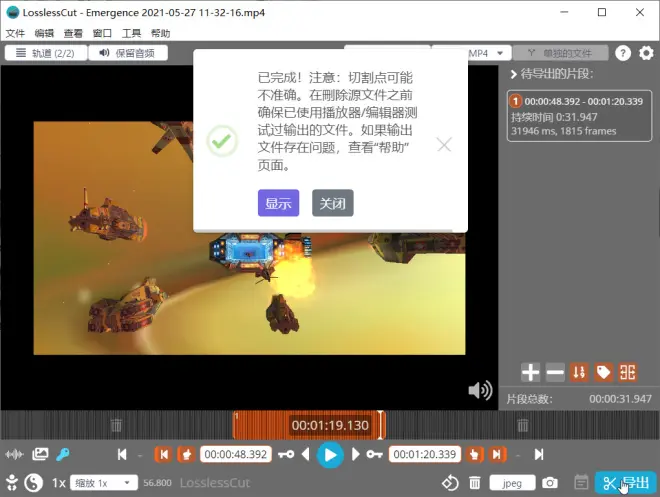The width and height of the screenshot is (660, 497).
Task: Toggle the keyframes key icon
Action: pos(63,454)
